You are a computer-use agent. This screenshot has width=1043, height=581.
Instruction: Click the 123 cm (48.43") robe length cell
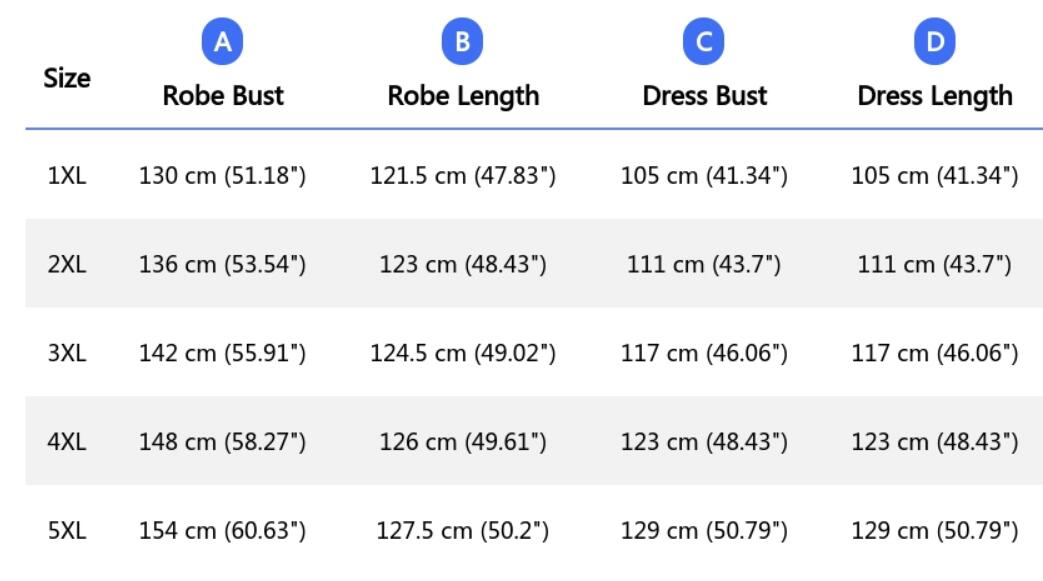tap(463, 264)
